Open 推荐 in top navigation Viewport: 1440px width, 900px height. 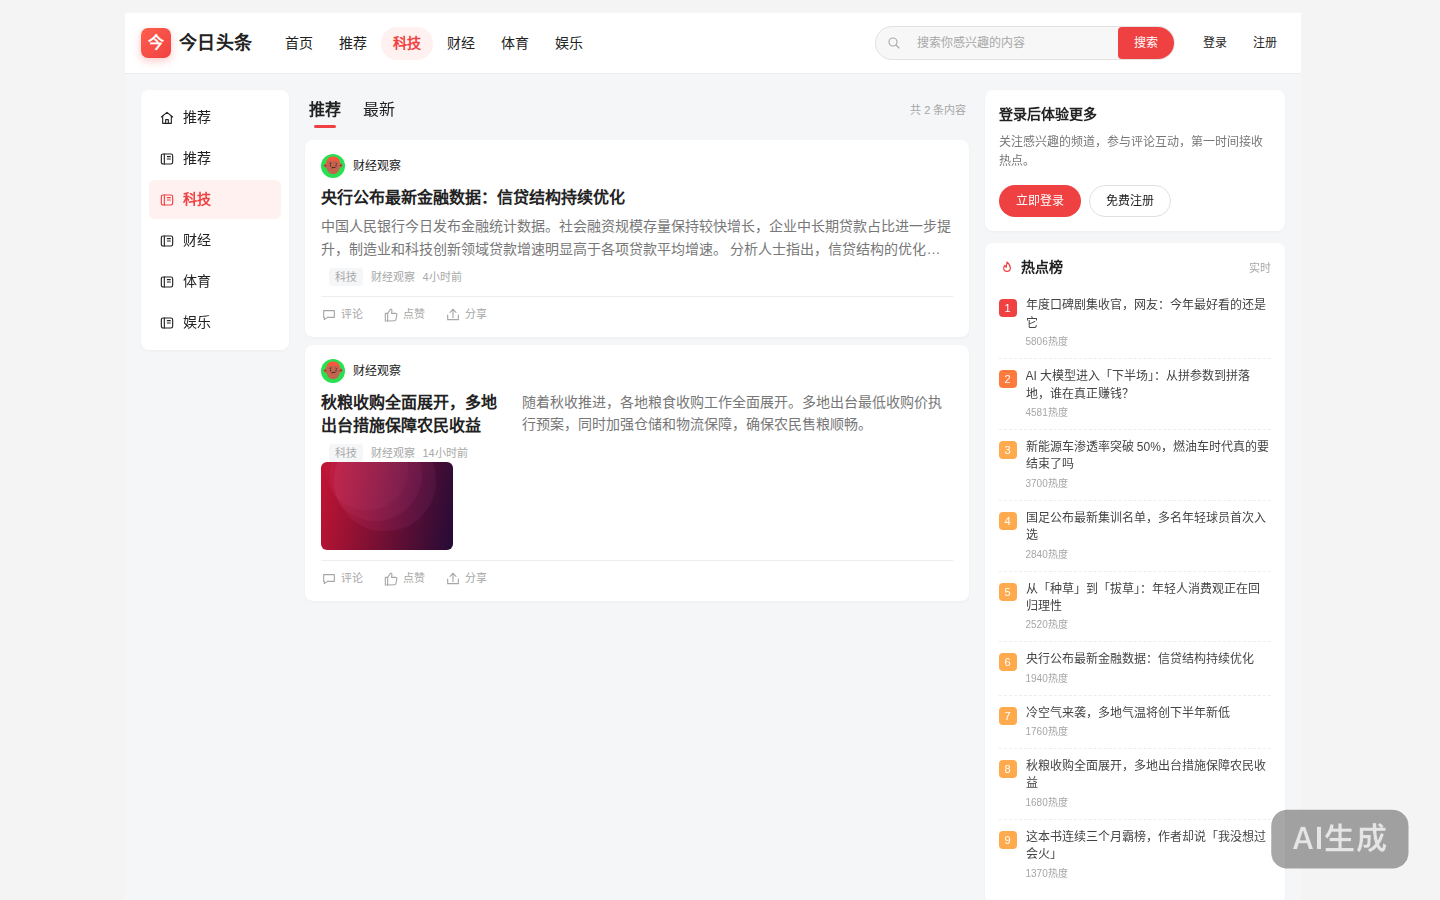353,43
